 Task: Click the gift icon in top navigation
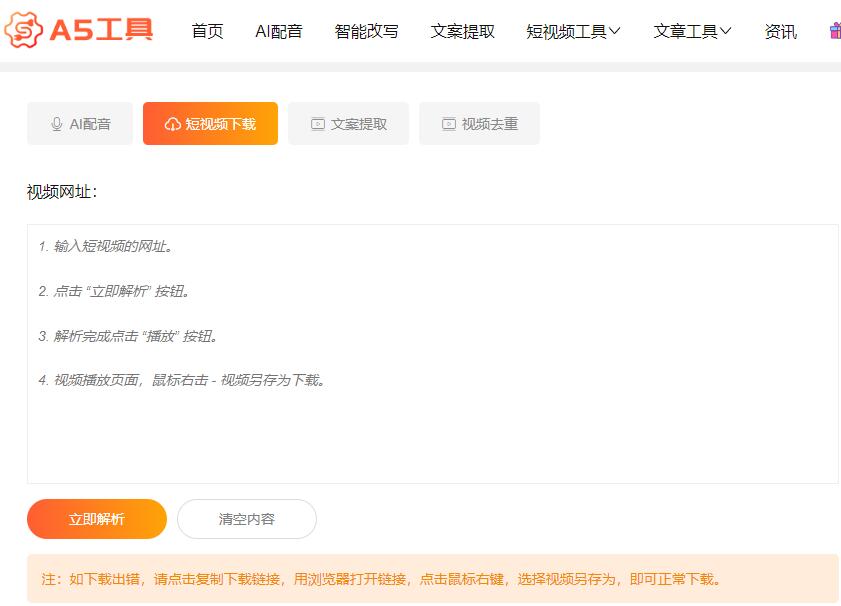836,31
